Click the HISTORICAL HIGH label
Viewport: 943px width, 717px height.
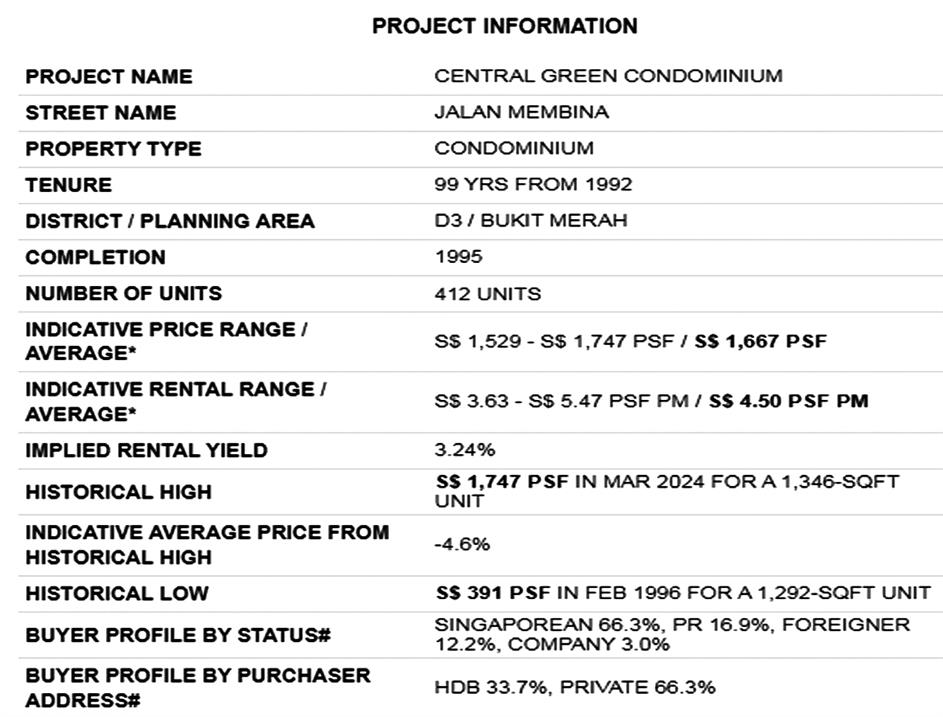coord(118,492)
